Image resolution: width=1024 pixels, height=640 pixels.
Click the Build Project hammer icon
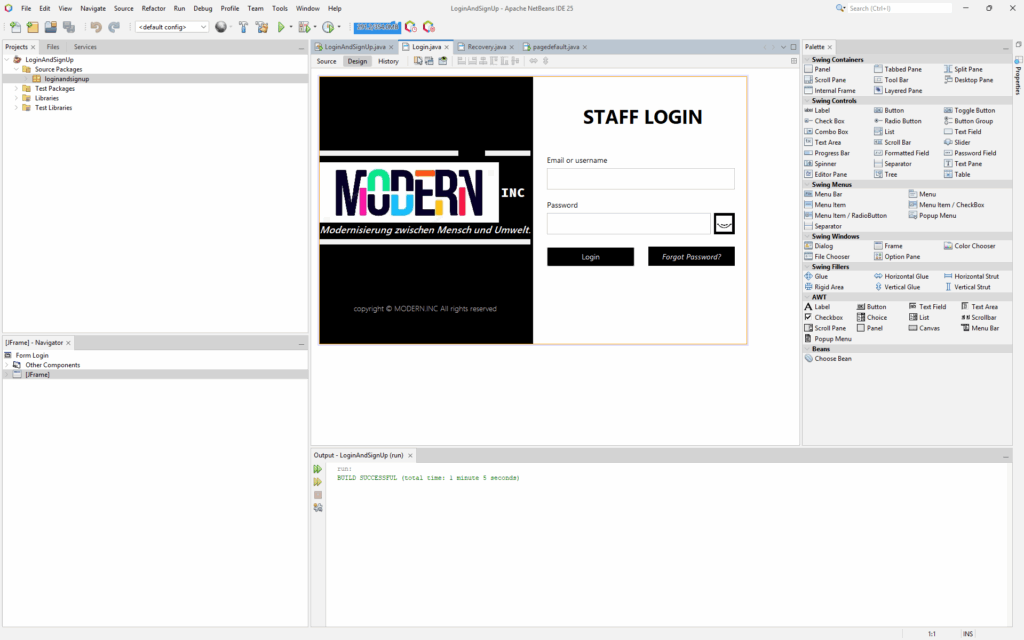coord(243,27)
